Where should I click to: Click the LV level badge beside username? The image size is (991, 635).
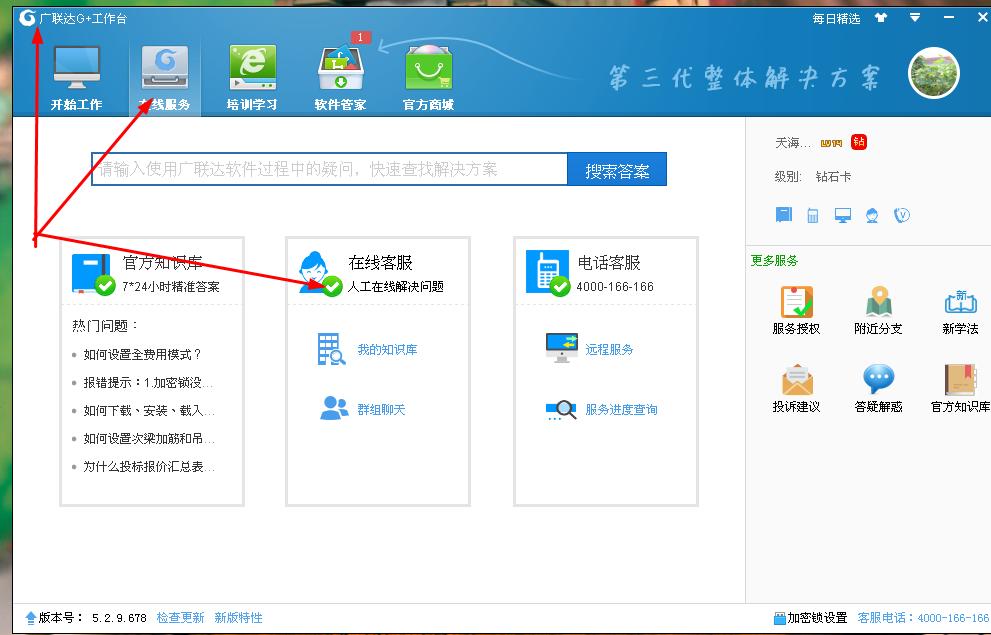click(831, 143)
